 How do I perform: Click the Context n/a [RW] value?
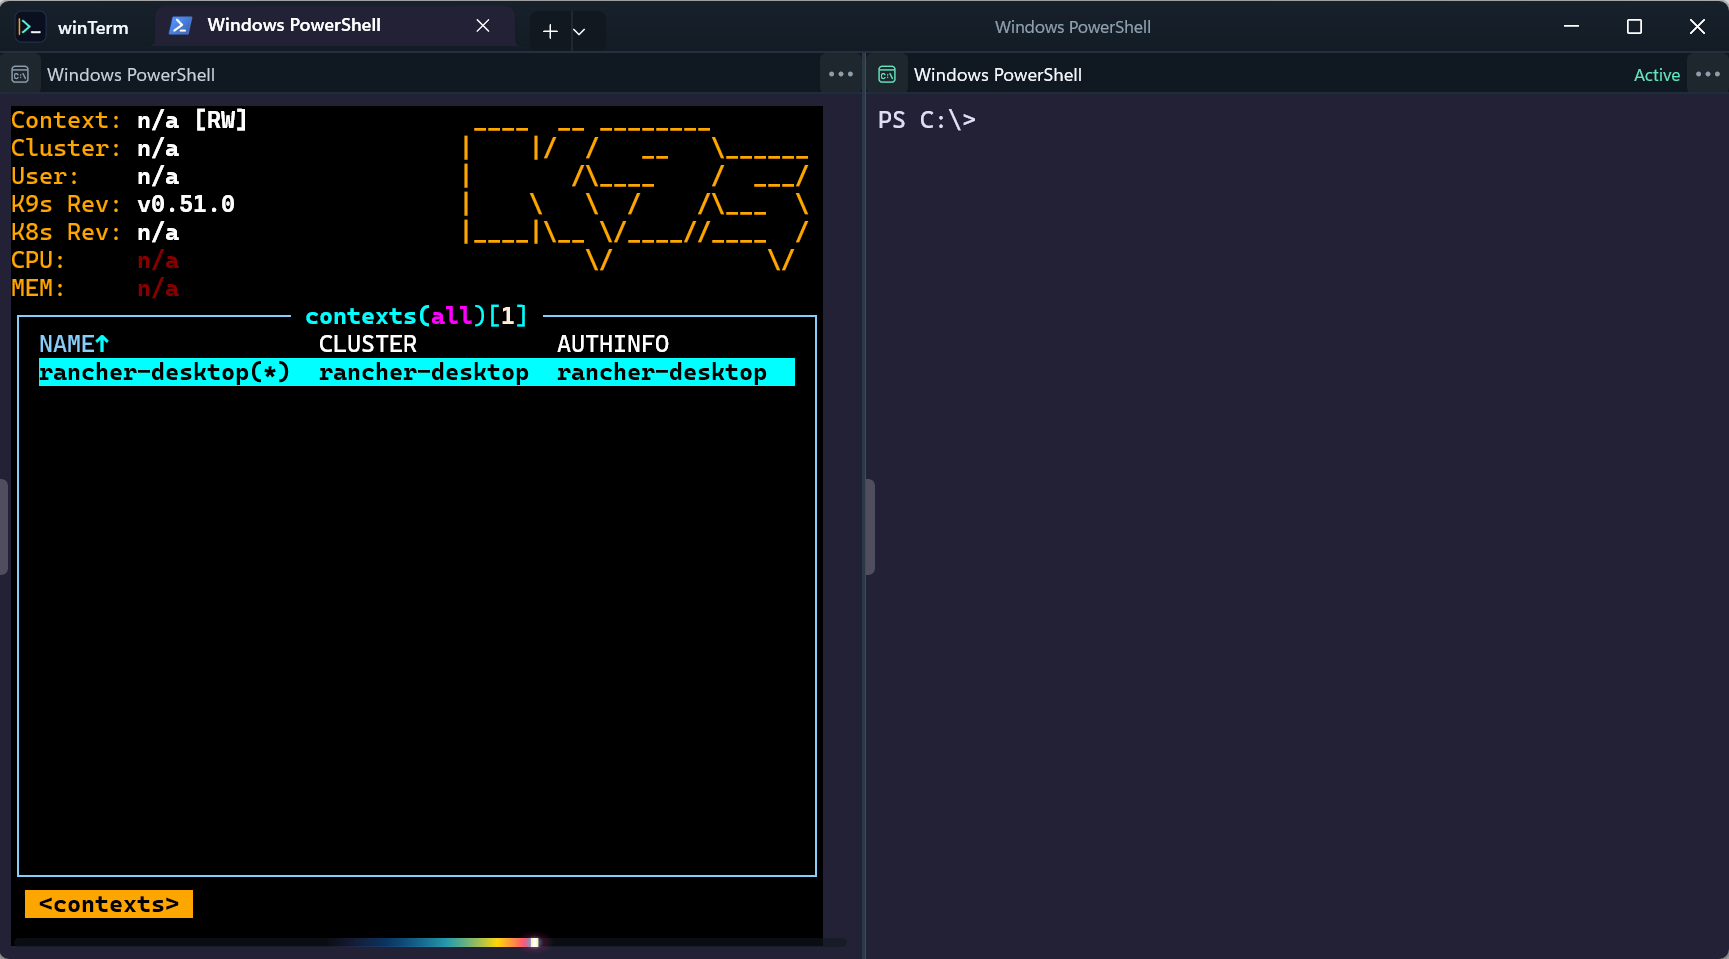pyautogui.click(x=192, y=120)
